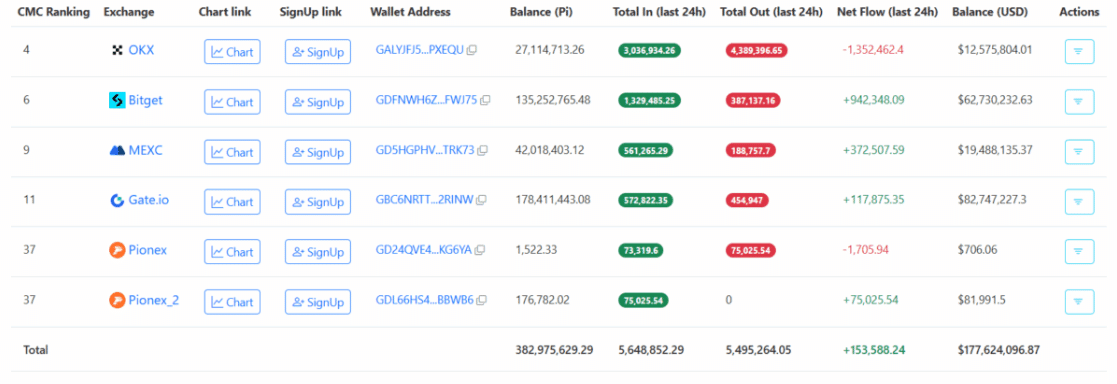Click the Pionex_2 exchange logo
Screen dimensions: 1117x384
(x=117, y=300)
